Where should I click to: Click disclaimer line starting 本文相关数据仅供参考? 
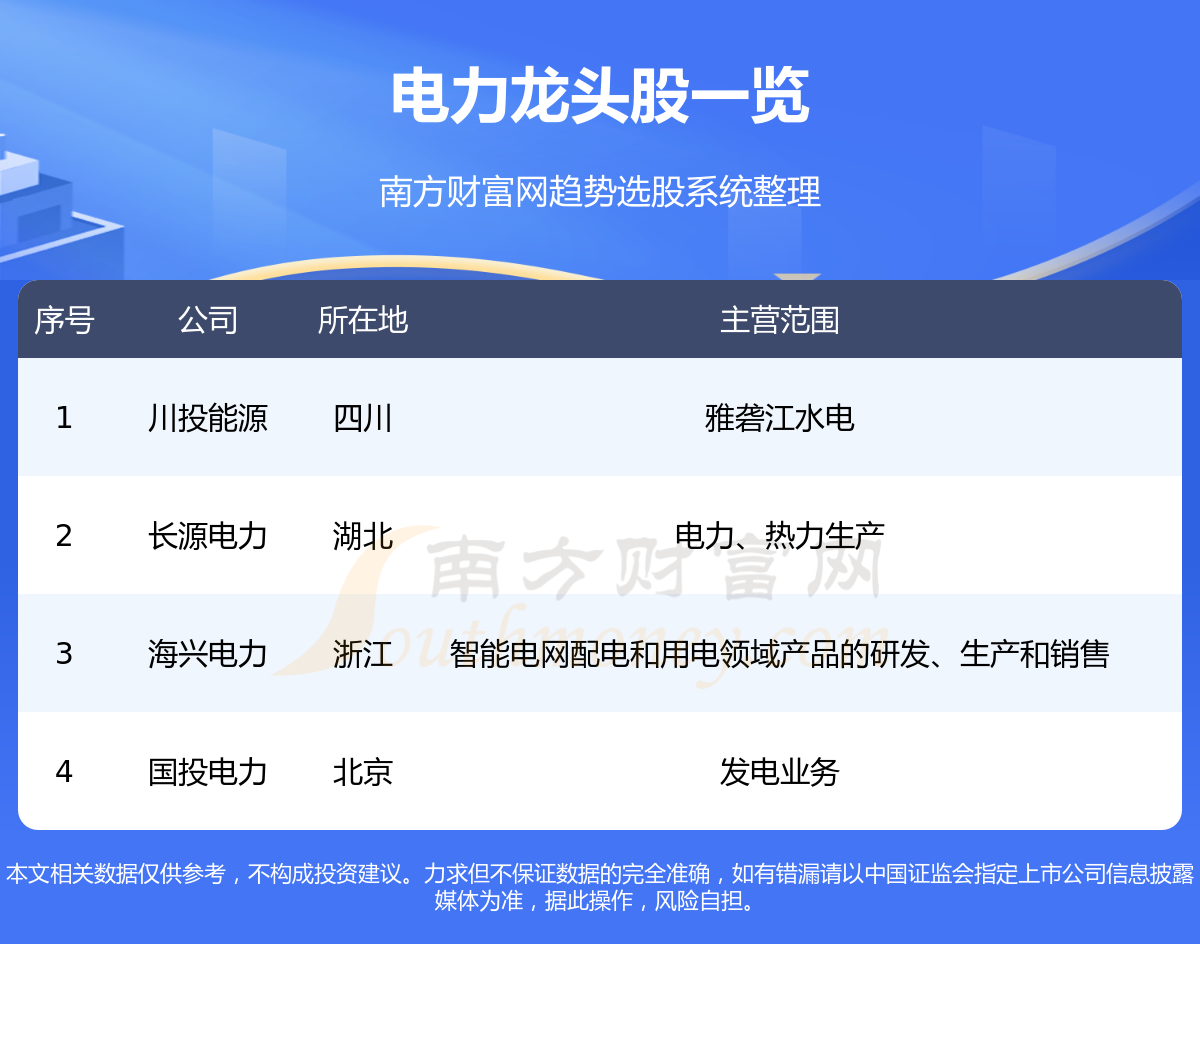[x=600, y=873]
